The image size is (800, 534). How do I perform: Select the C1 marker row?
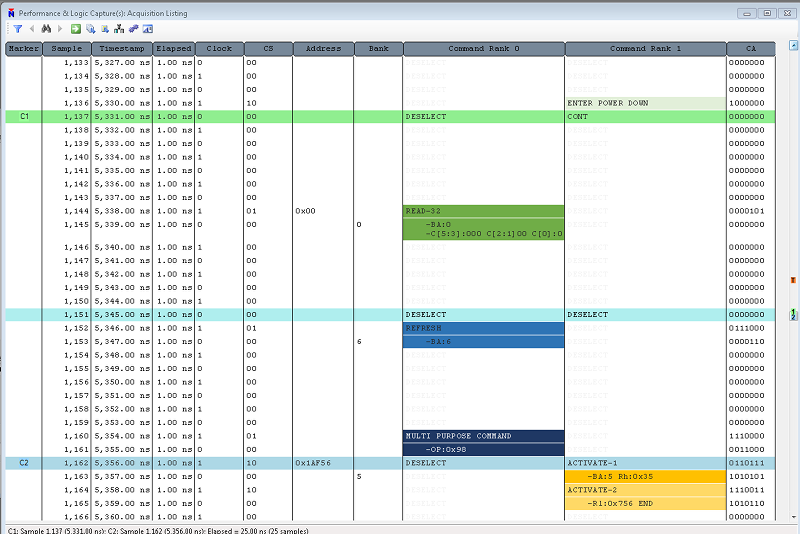point(25,116)
